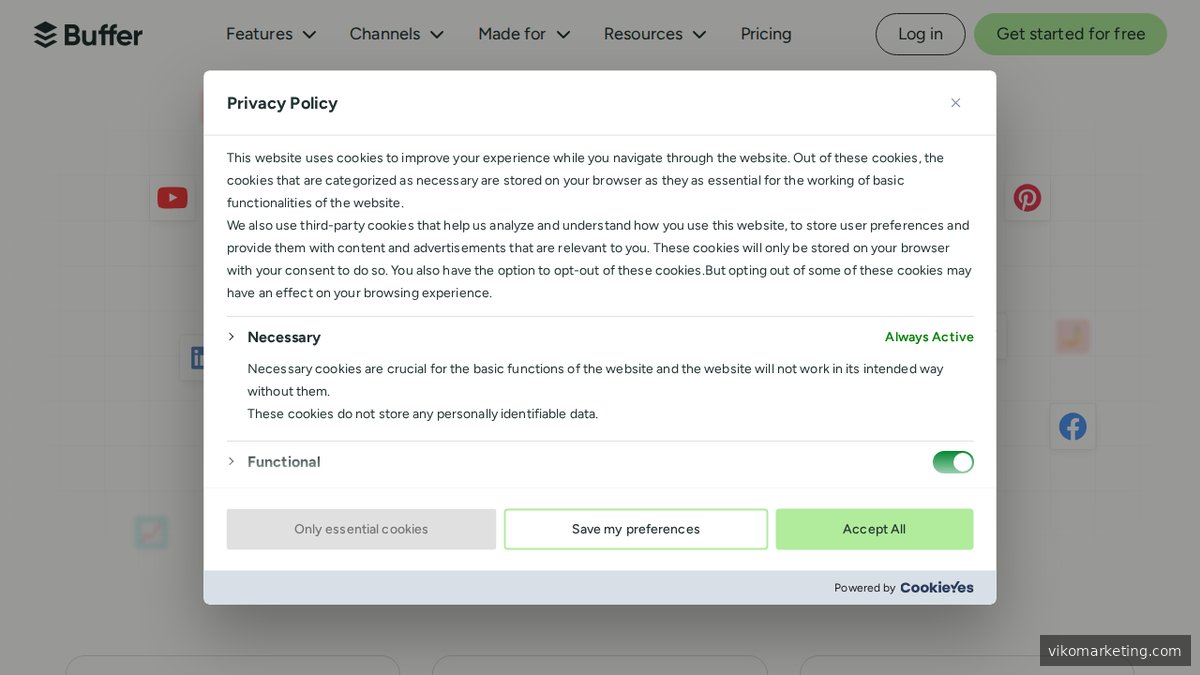
Task: Click Save my preferences button
Action: pyautogui.click(x=635, y=529)
